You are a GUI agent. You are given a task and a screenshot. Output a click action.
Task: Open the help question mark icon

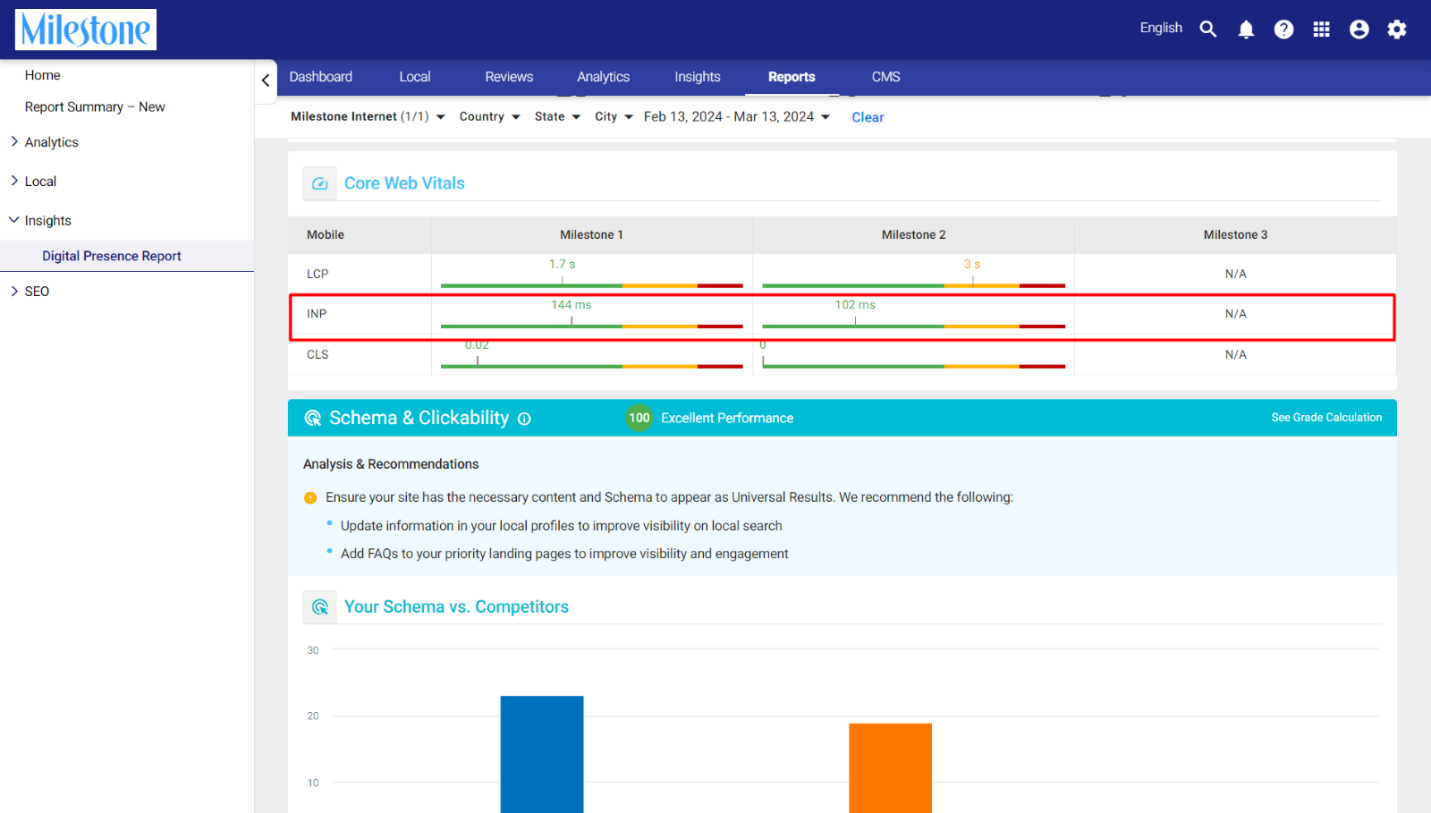[x=1284, y=30]
